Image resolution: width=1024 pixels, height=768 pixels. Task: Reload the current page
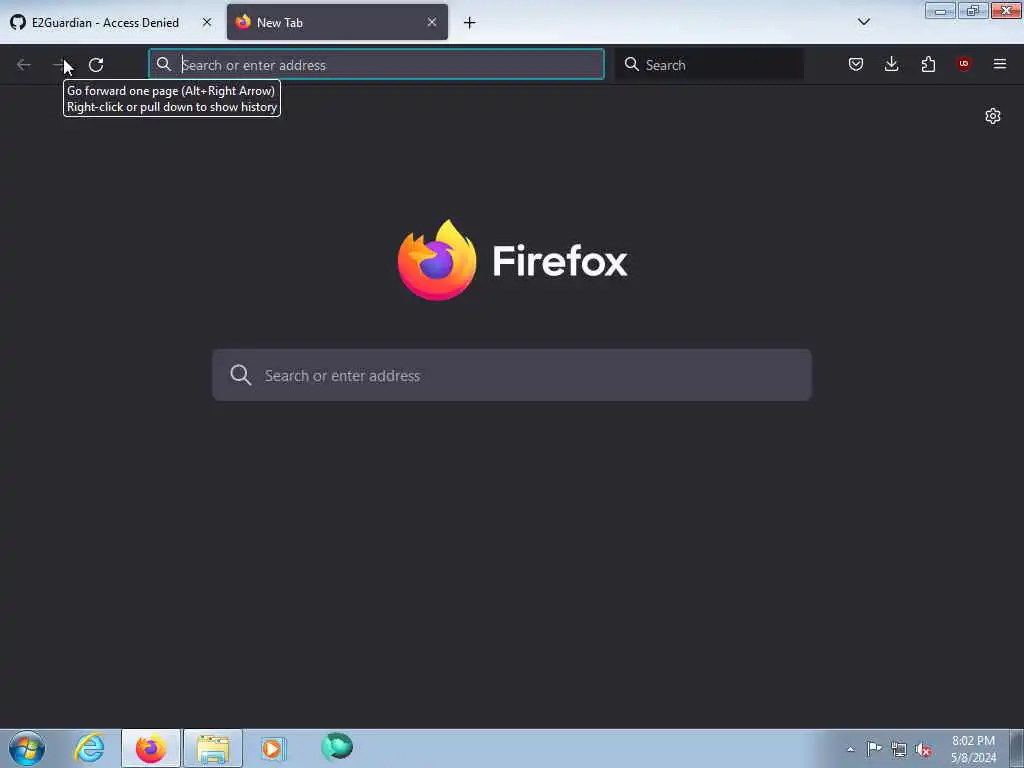(x=96, y=65)
